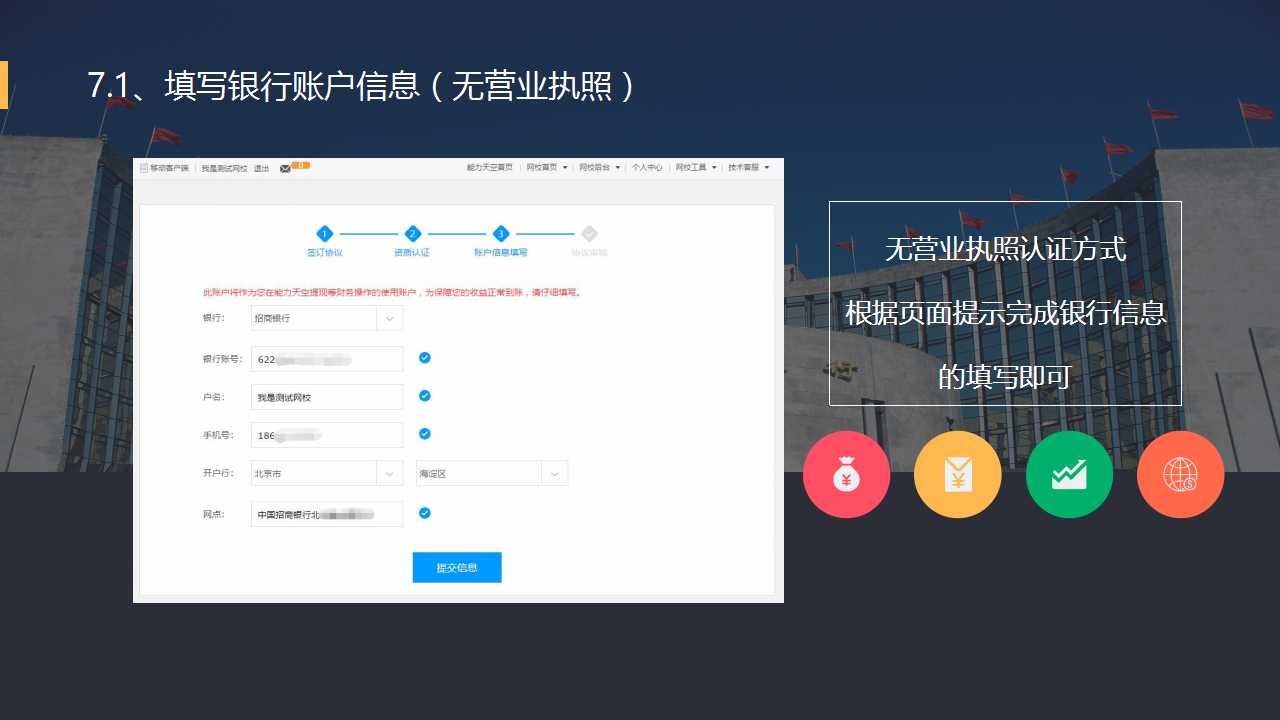Viewport: 1280px width, 720px height.
Task: Click blue checkmark next to 手机号 field
Action: tap(425, 434)
